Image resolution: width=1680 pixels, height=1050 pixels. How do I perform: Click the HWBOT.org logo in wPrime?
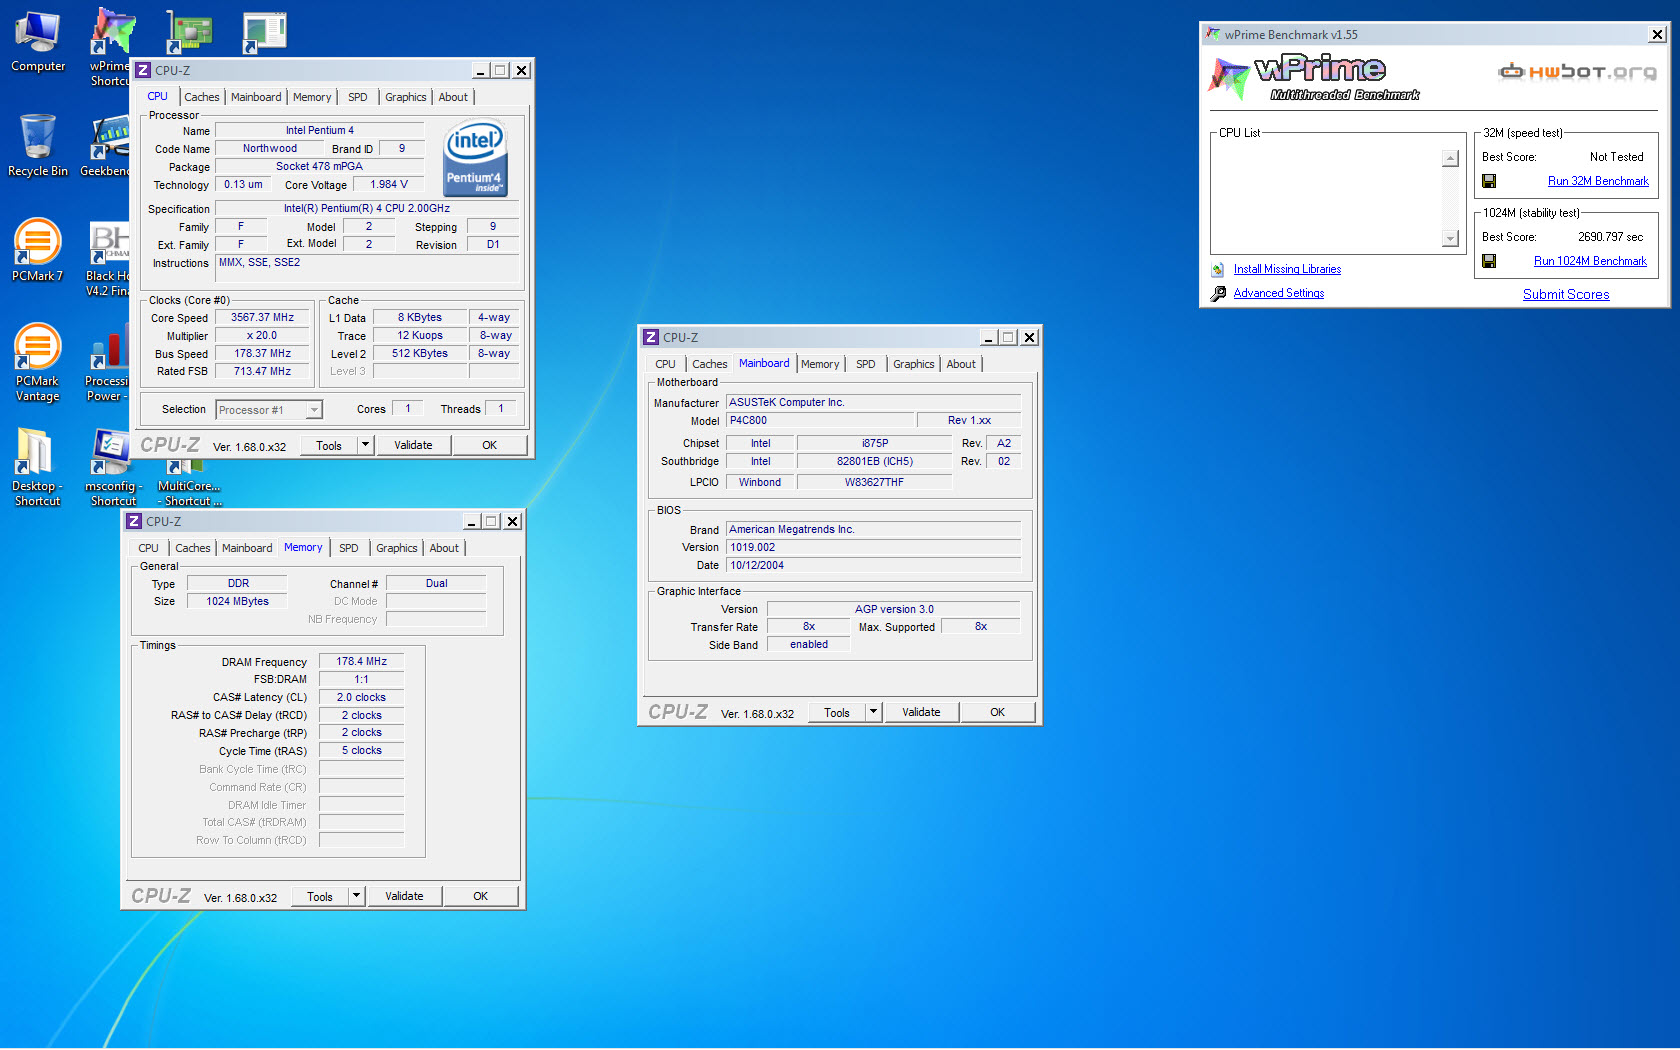(1577, 71)
